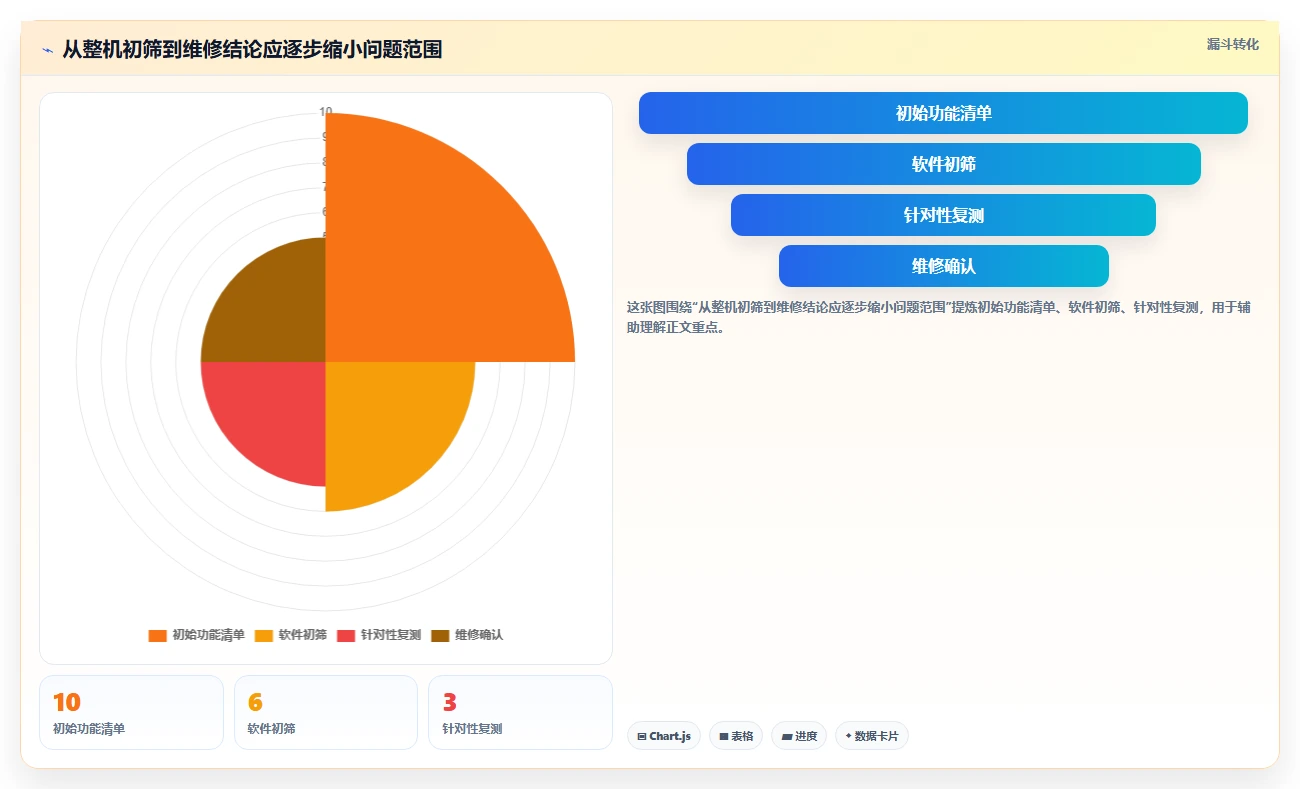Screen dimensions: 1300x789
Task: Click the 初始功能清单 legend label
Action: [208, 635]
